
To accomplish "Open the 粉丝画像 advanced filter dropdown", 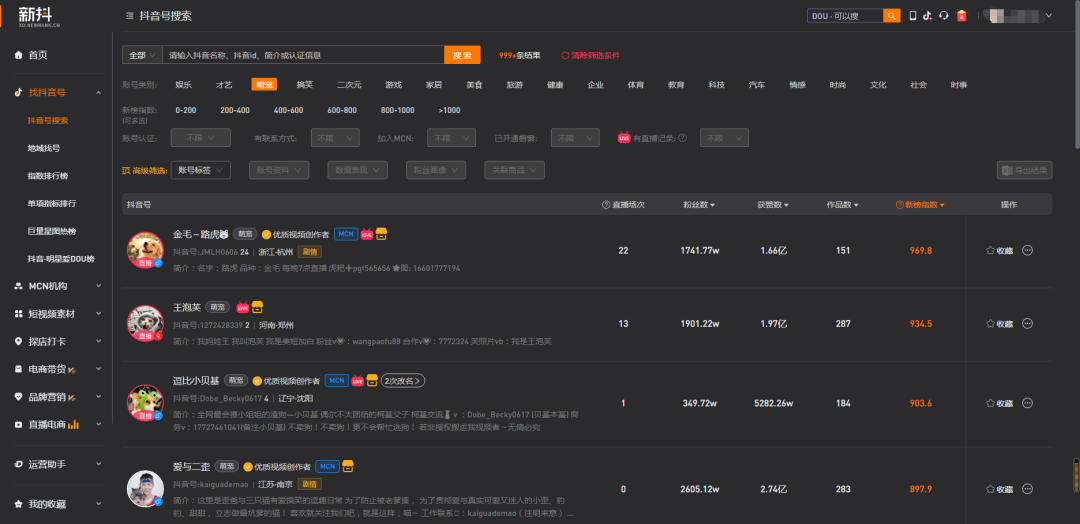I will point(436,170).
